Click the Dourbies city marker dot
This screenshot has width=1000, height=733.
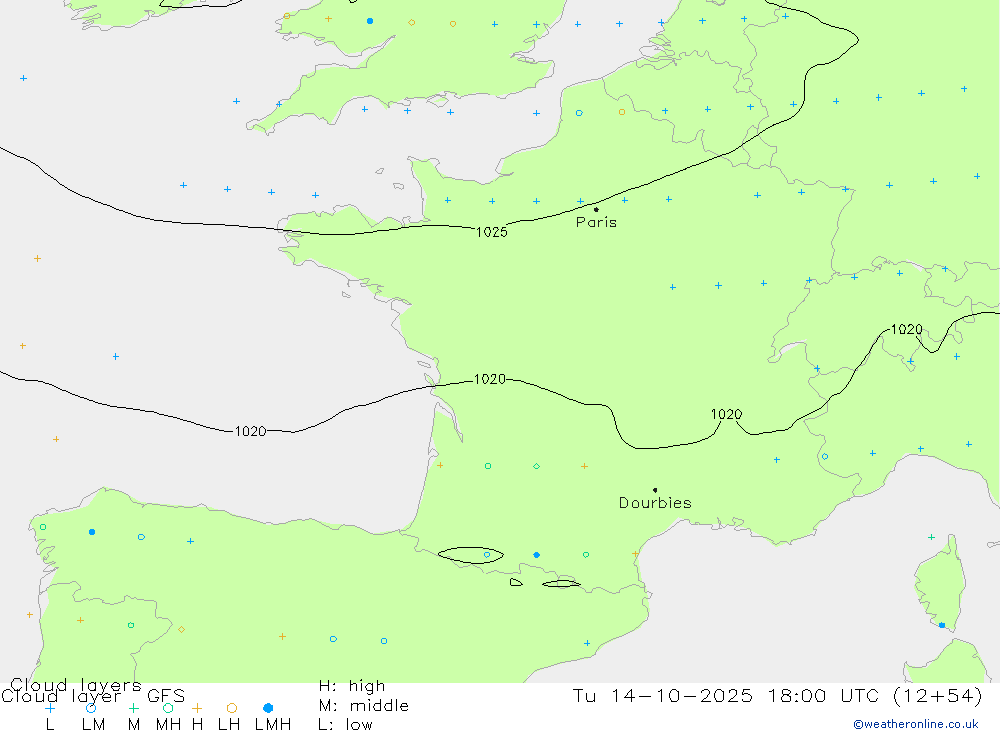[655, 490]
